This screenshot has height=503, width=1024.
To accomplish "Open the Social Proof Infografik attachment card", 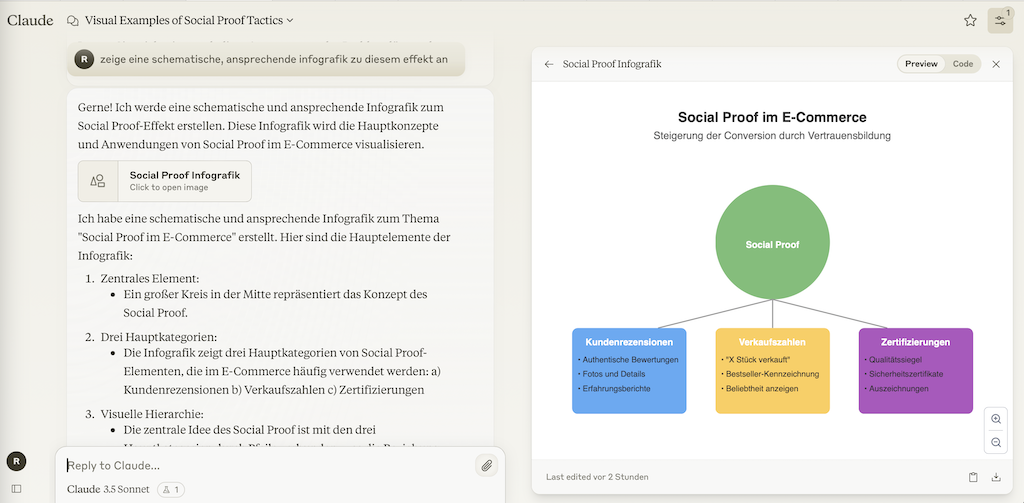I will click(165, 181).
